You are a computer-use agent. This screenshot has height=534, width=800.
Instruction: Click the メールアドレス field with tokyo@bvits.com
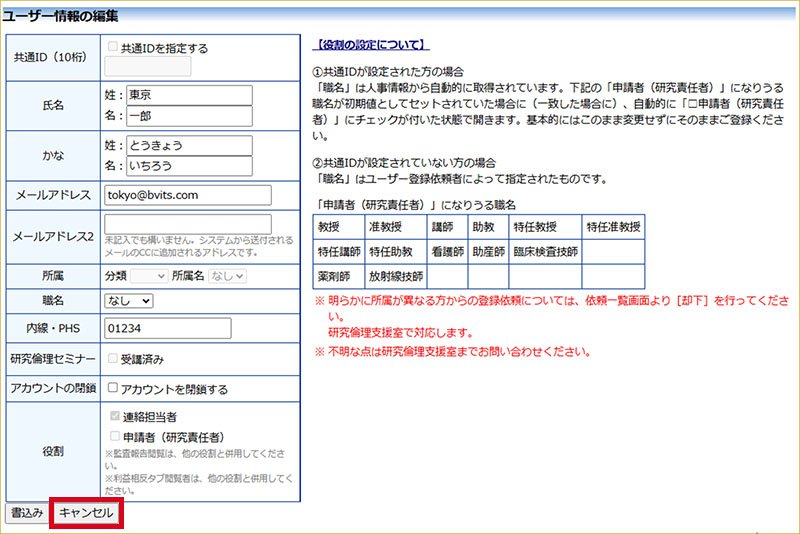click(x=188, y=195)
